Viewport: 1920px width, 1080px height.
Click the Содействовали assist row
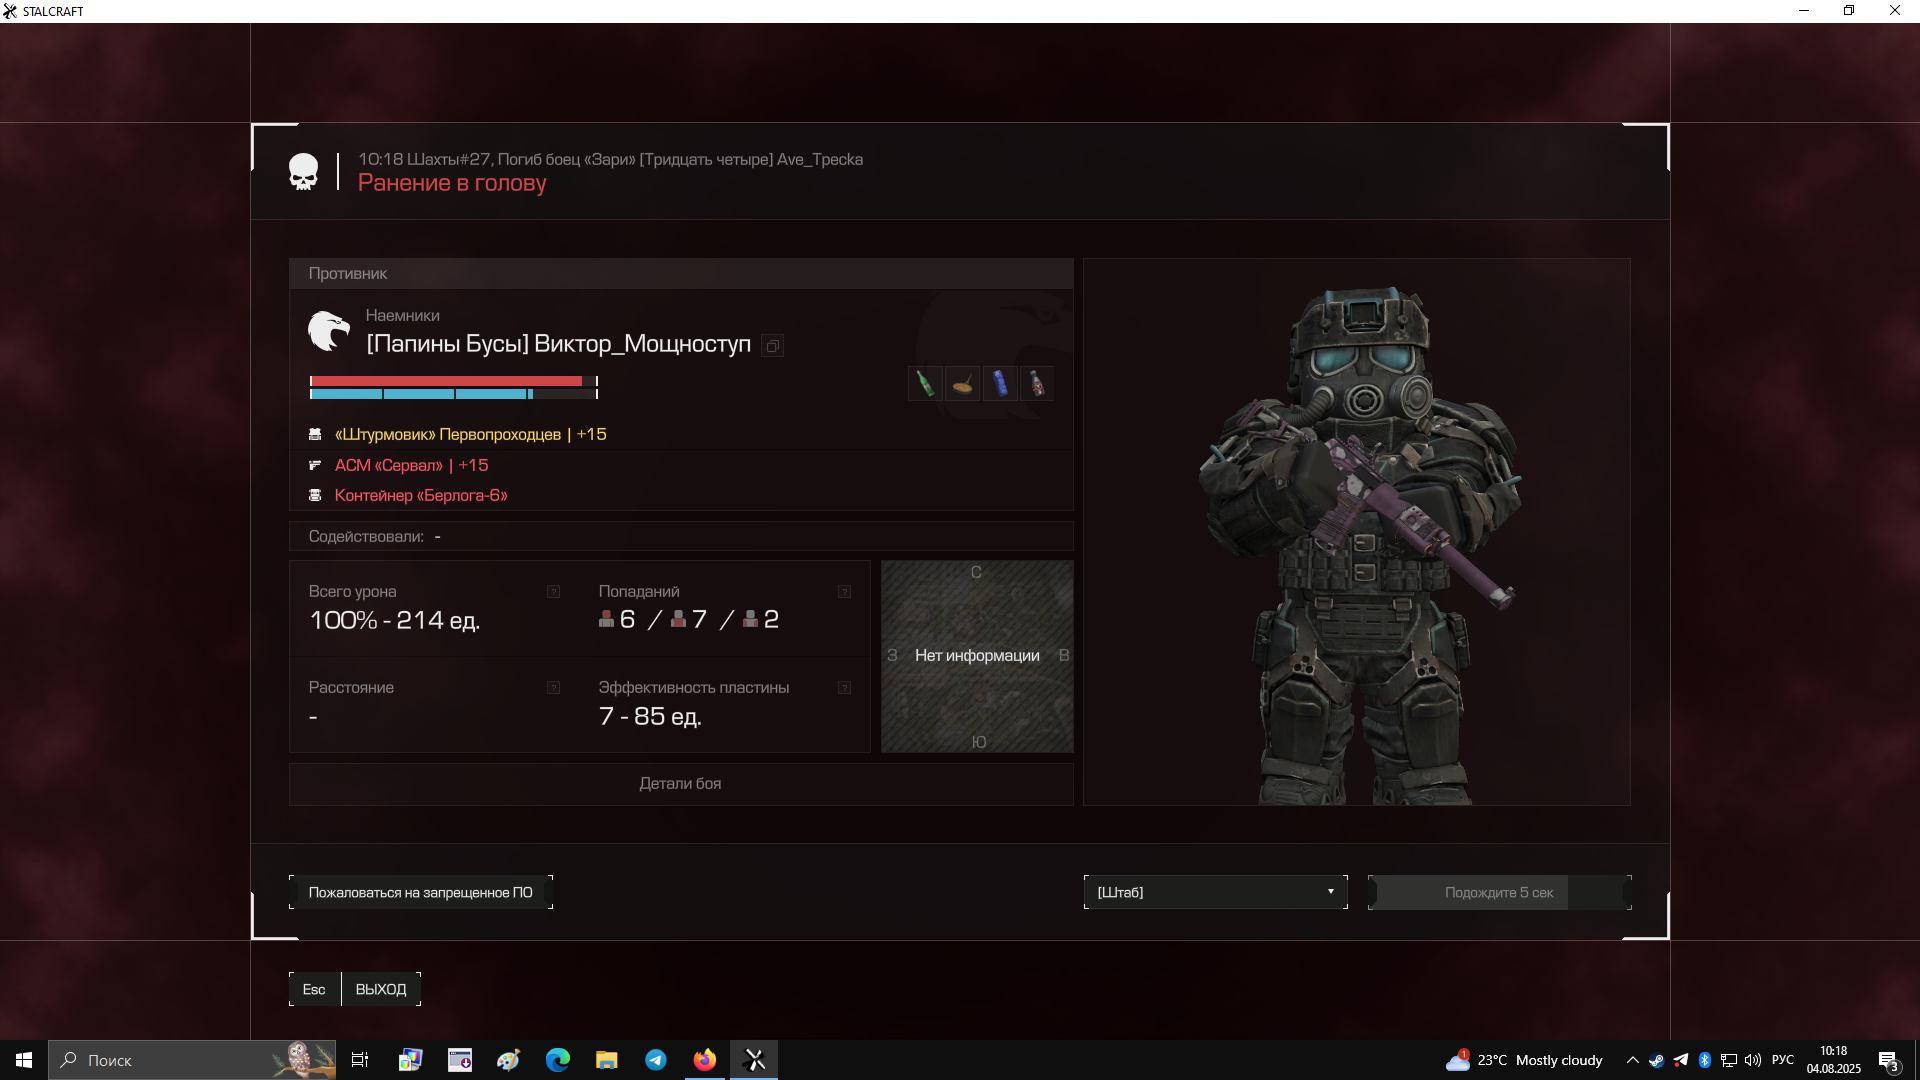(681, 536)
